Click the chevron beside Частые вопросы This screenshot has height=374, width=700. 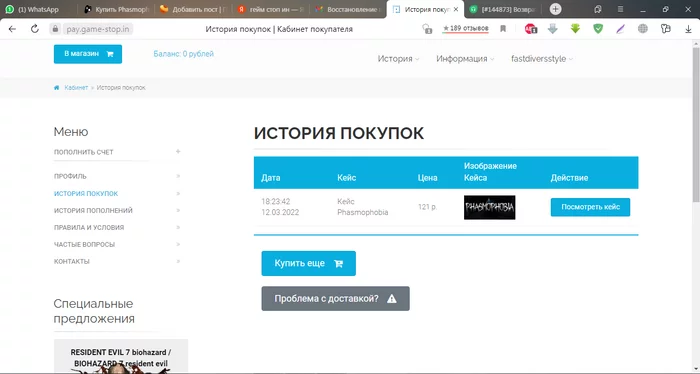point(178,245)
